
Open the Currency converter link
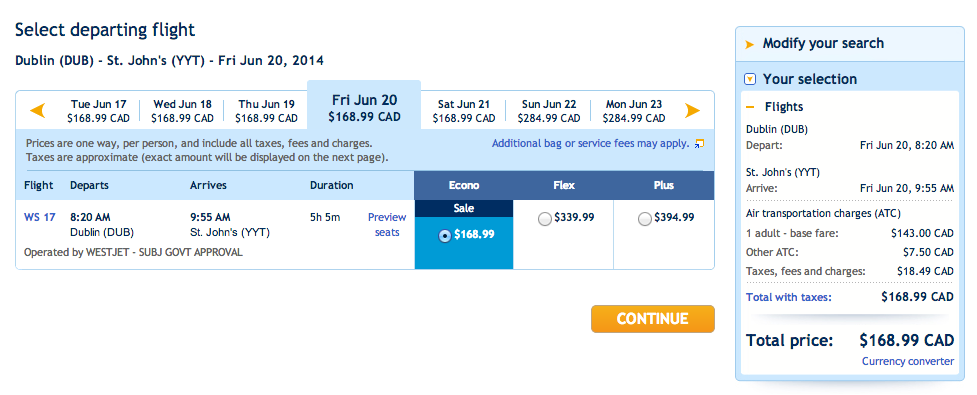tap(908, 361)
